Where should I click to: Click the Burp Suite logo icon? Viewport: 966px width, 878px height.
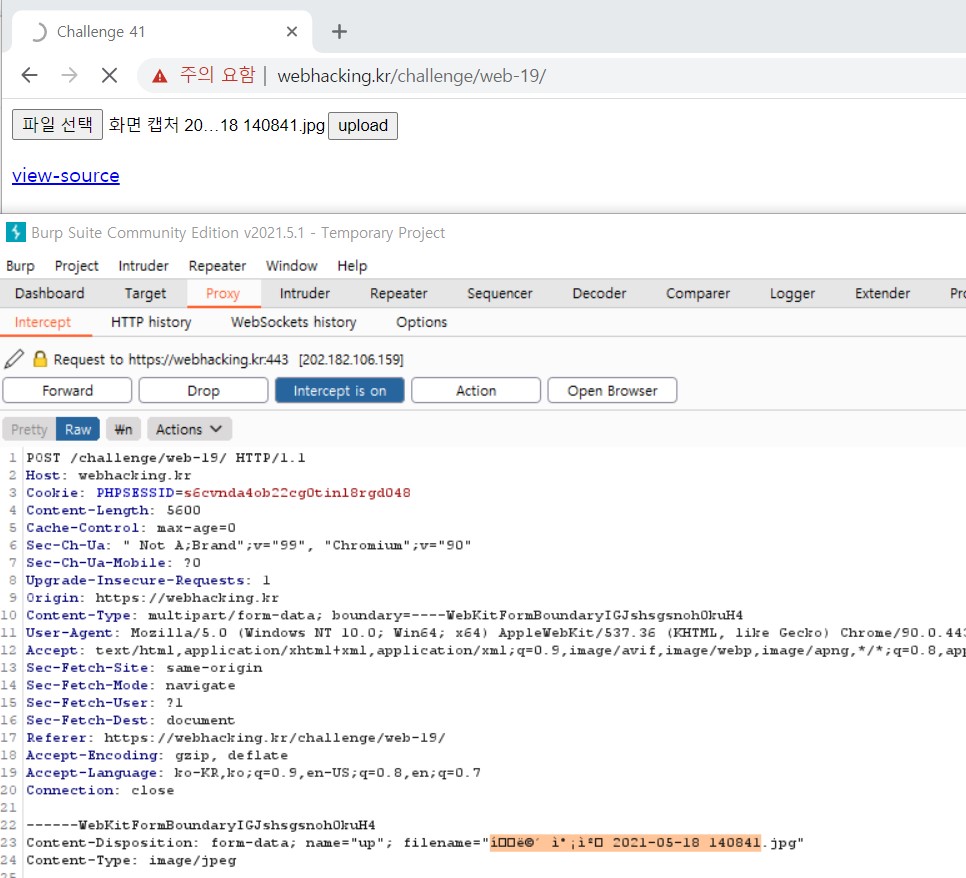pos(15,232)
